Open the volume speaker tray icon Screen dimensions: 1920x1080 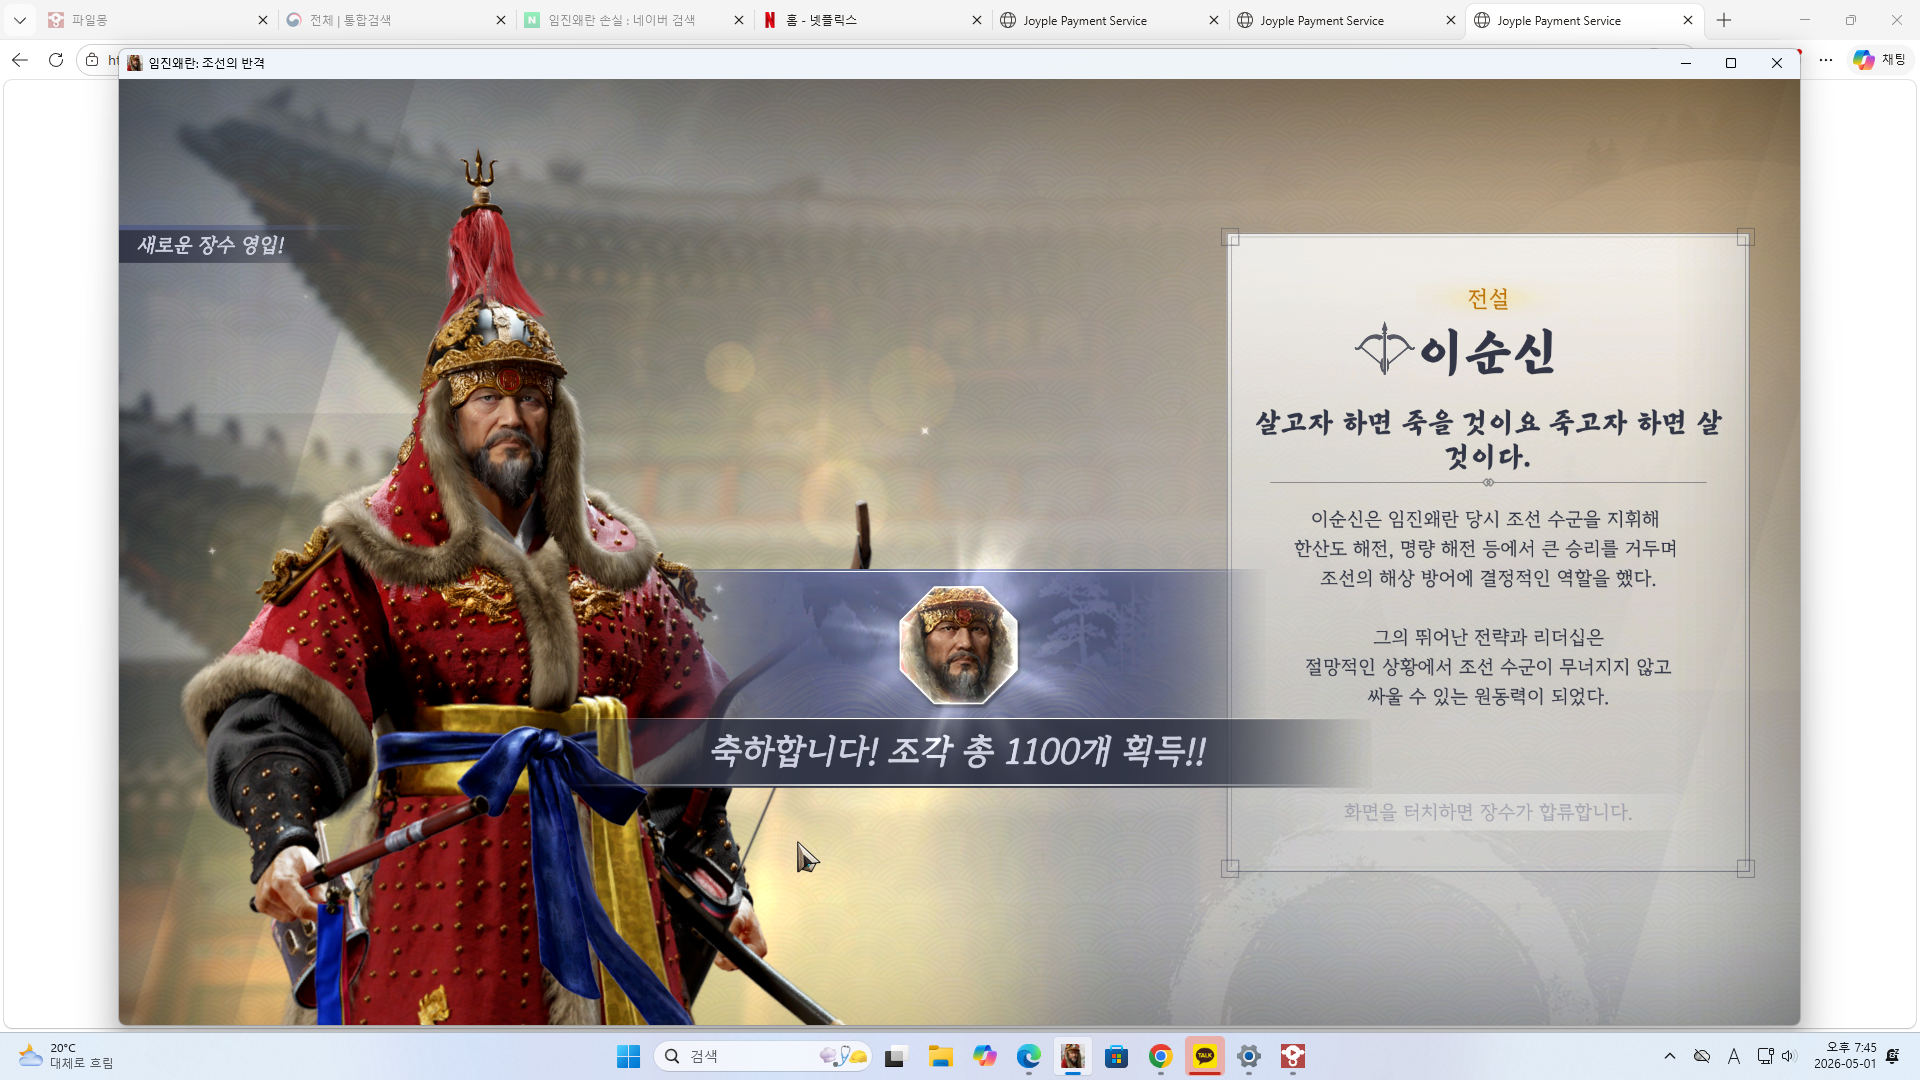tap(1789, 1056)
